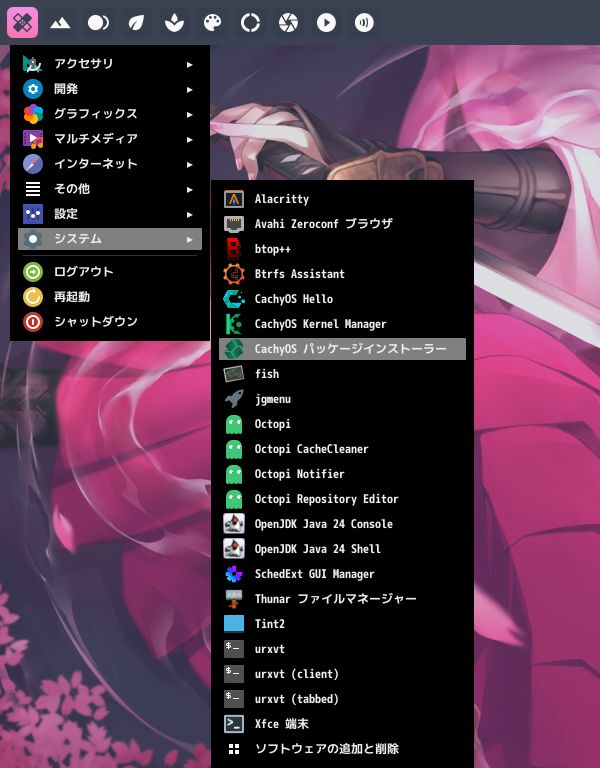Open the camera shutter icon in panel
600x768 pixels.
tap(288, 23)
